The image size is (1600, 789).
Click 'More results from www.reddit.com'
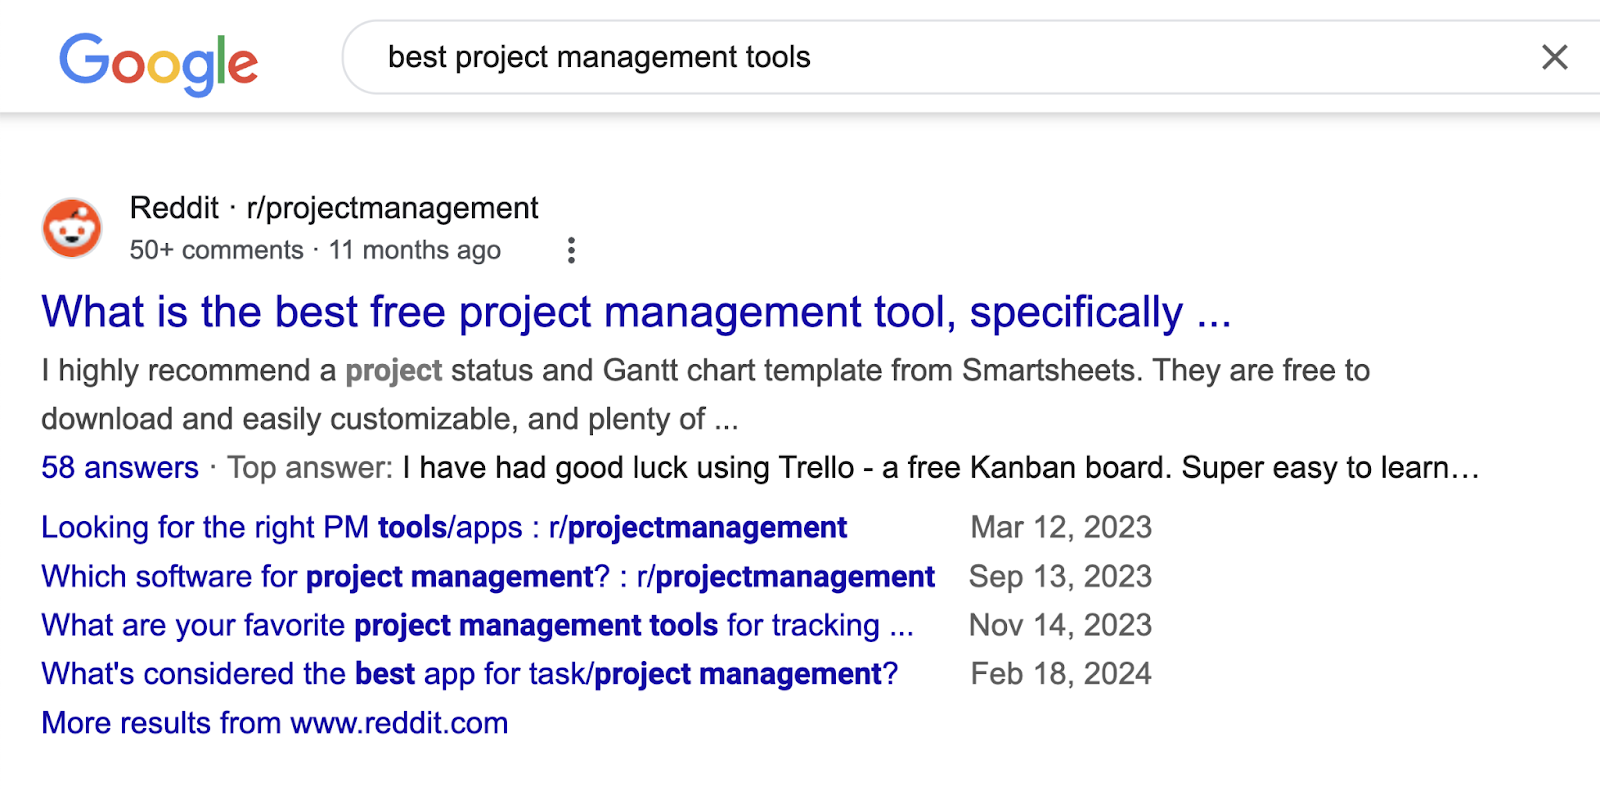275,723
